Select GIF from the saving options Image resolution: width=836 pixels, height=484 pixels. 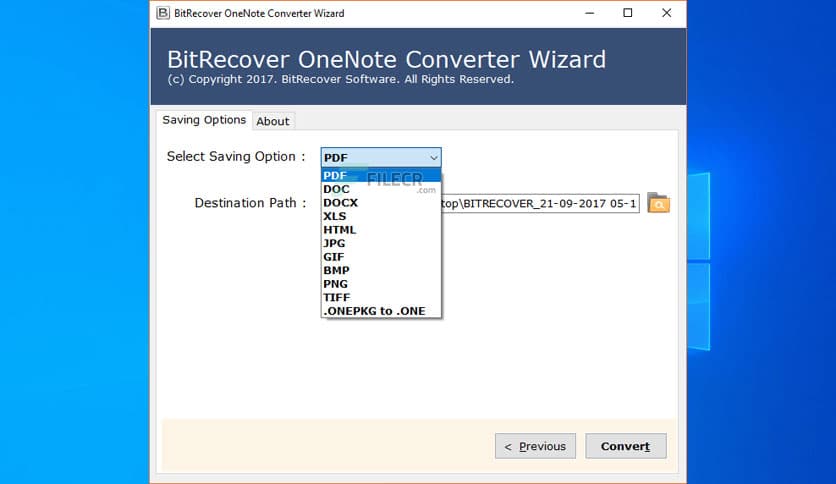(x=381, y=257)
